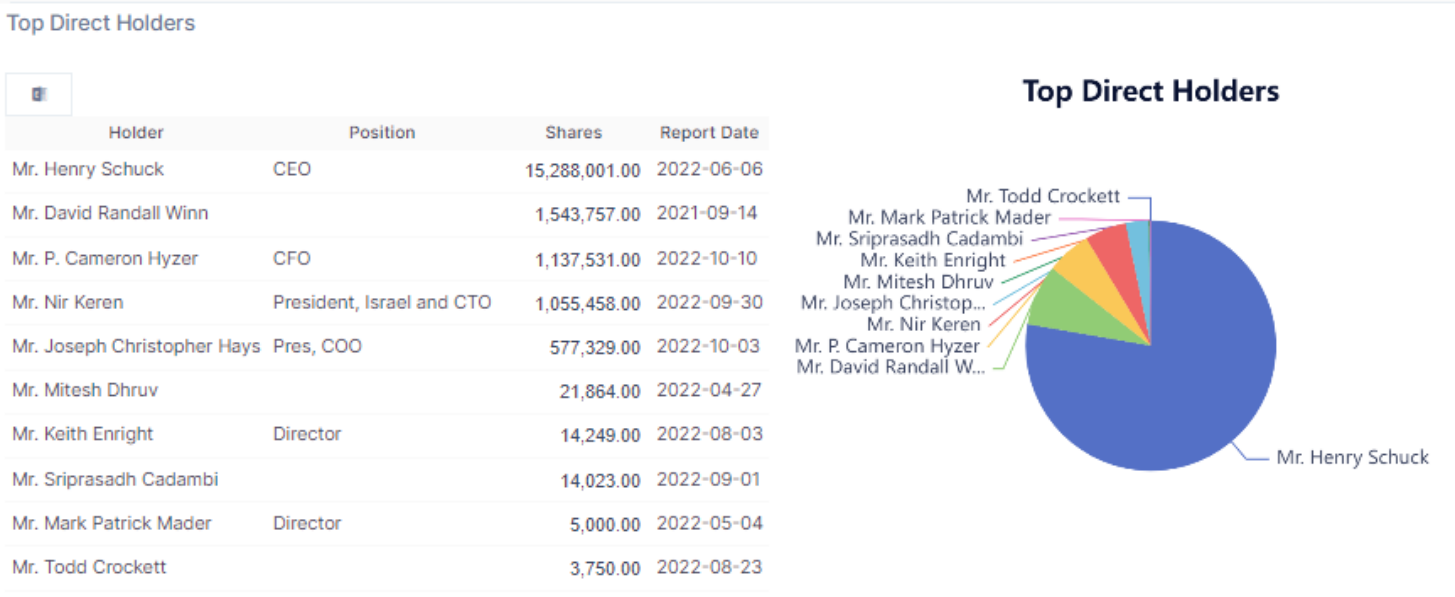Click the 2022-10-10 report date cell

(x=707, y=258)
